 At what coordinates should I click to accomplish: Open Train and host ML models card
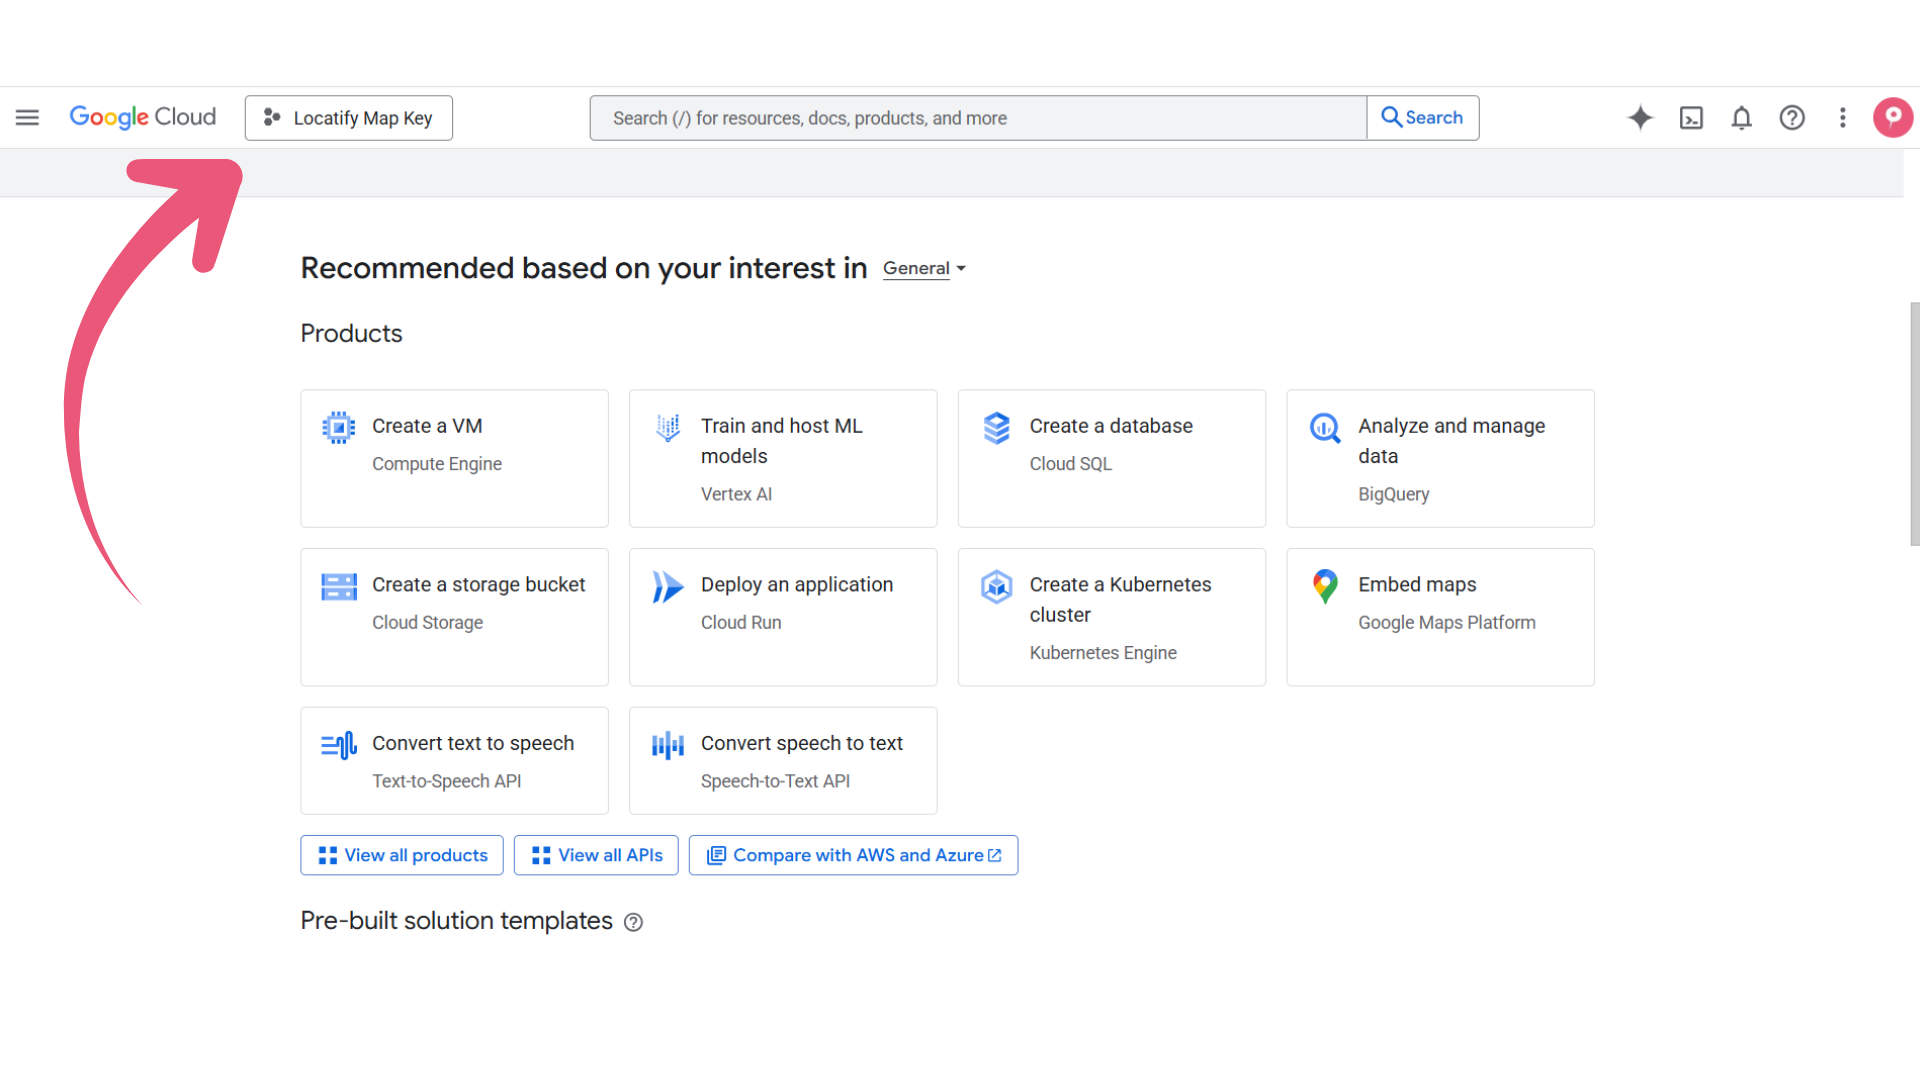click(783, 458)
